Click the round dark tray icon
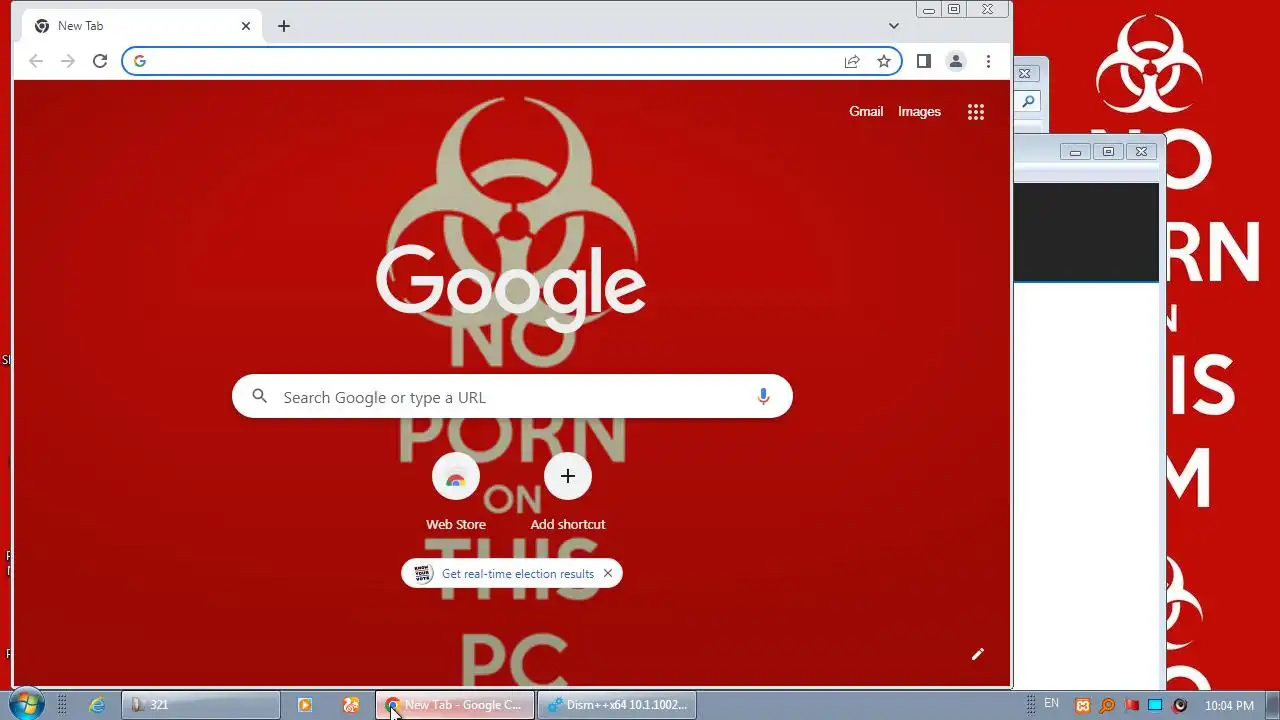The height and width of the screenshot is (720, 1280). pos(1180,706)
